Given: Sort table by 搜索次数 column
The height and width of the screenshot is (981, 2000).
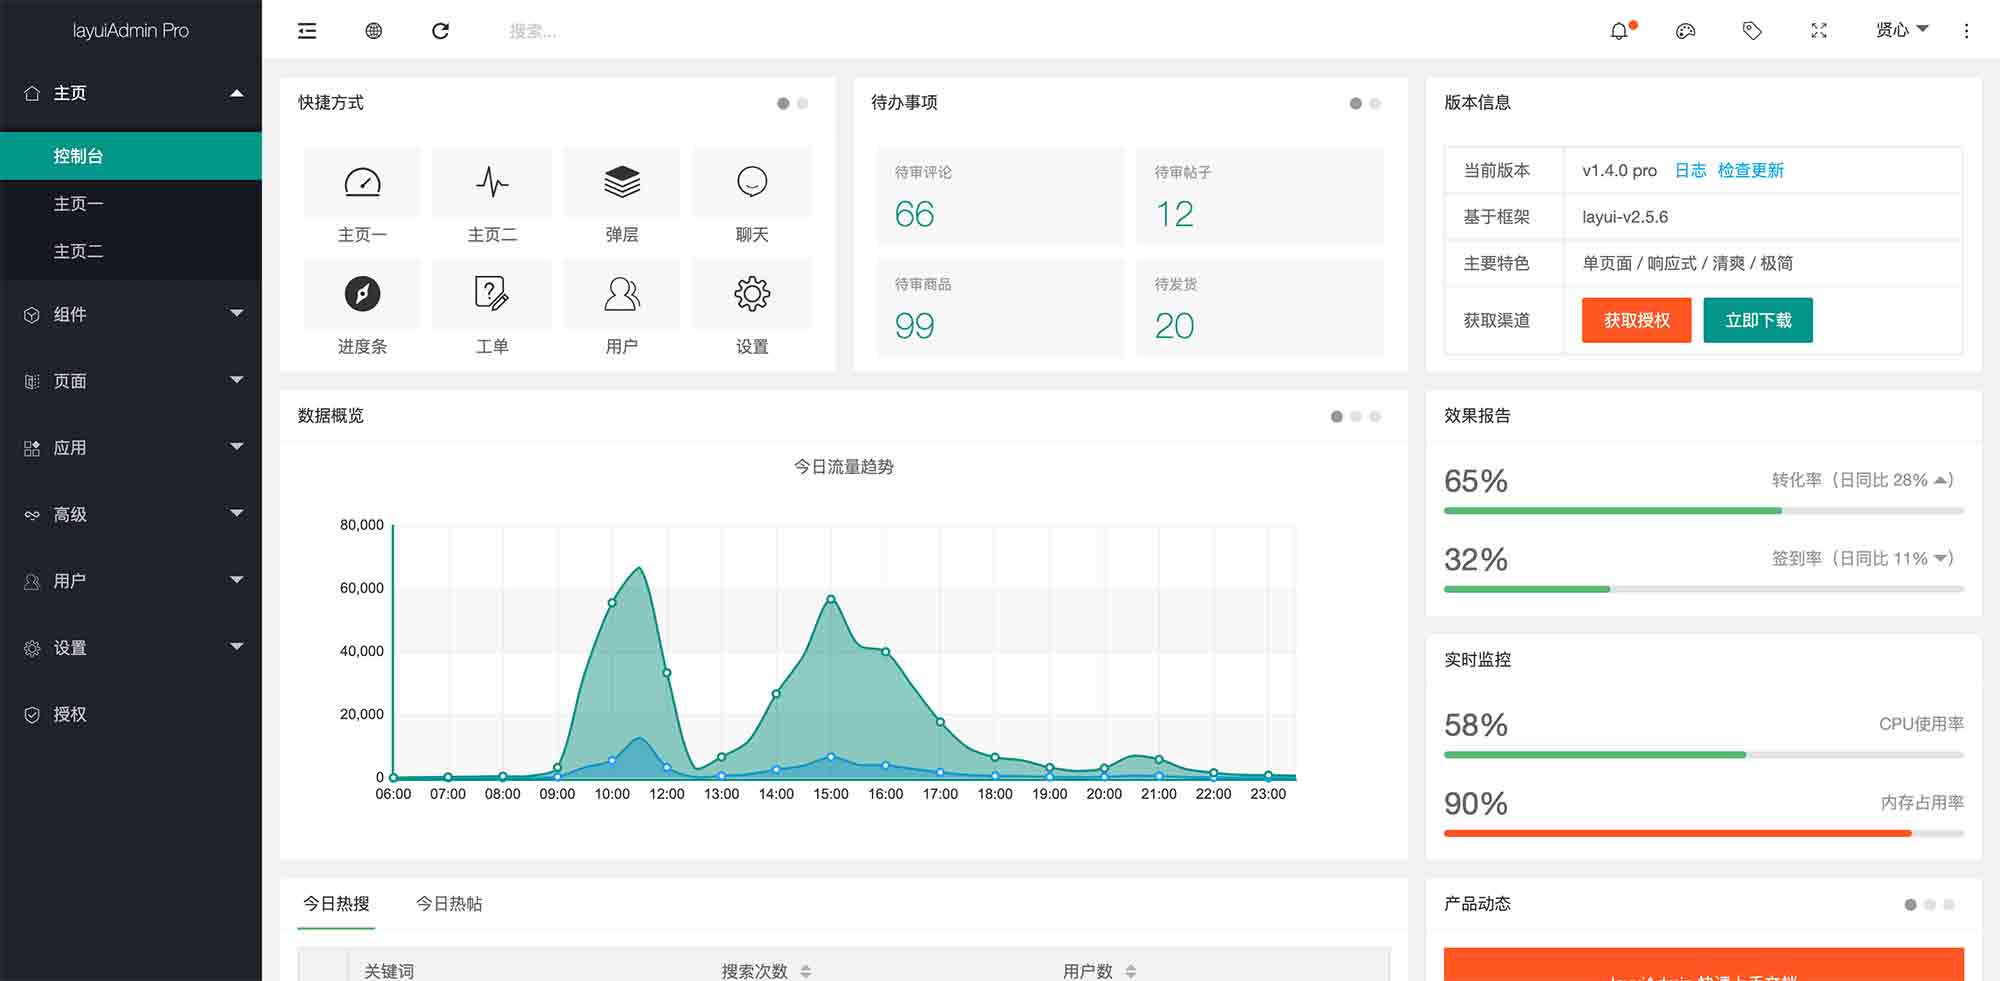Looking at the screenshot, I should 805,971.
